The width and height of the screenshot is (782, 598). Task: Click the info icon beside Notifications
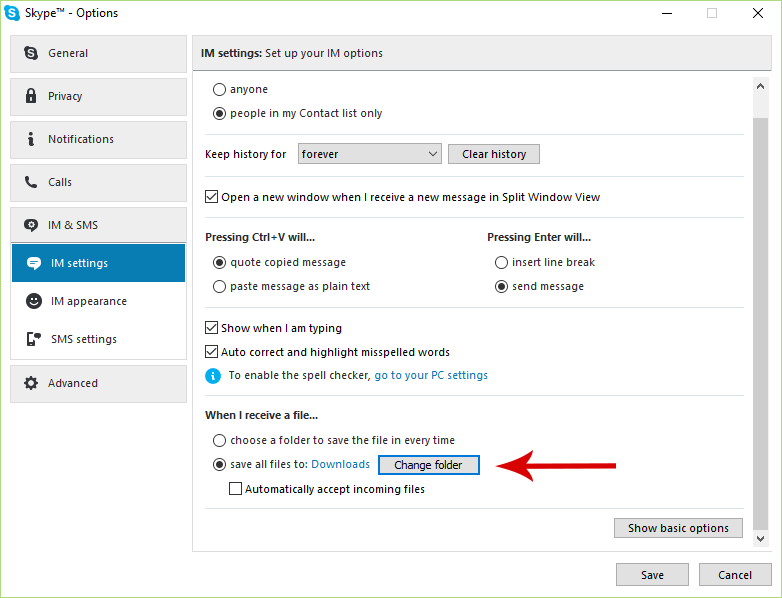pos(31,139)
